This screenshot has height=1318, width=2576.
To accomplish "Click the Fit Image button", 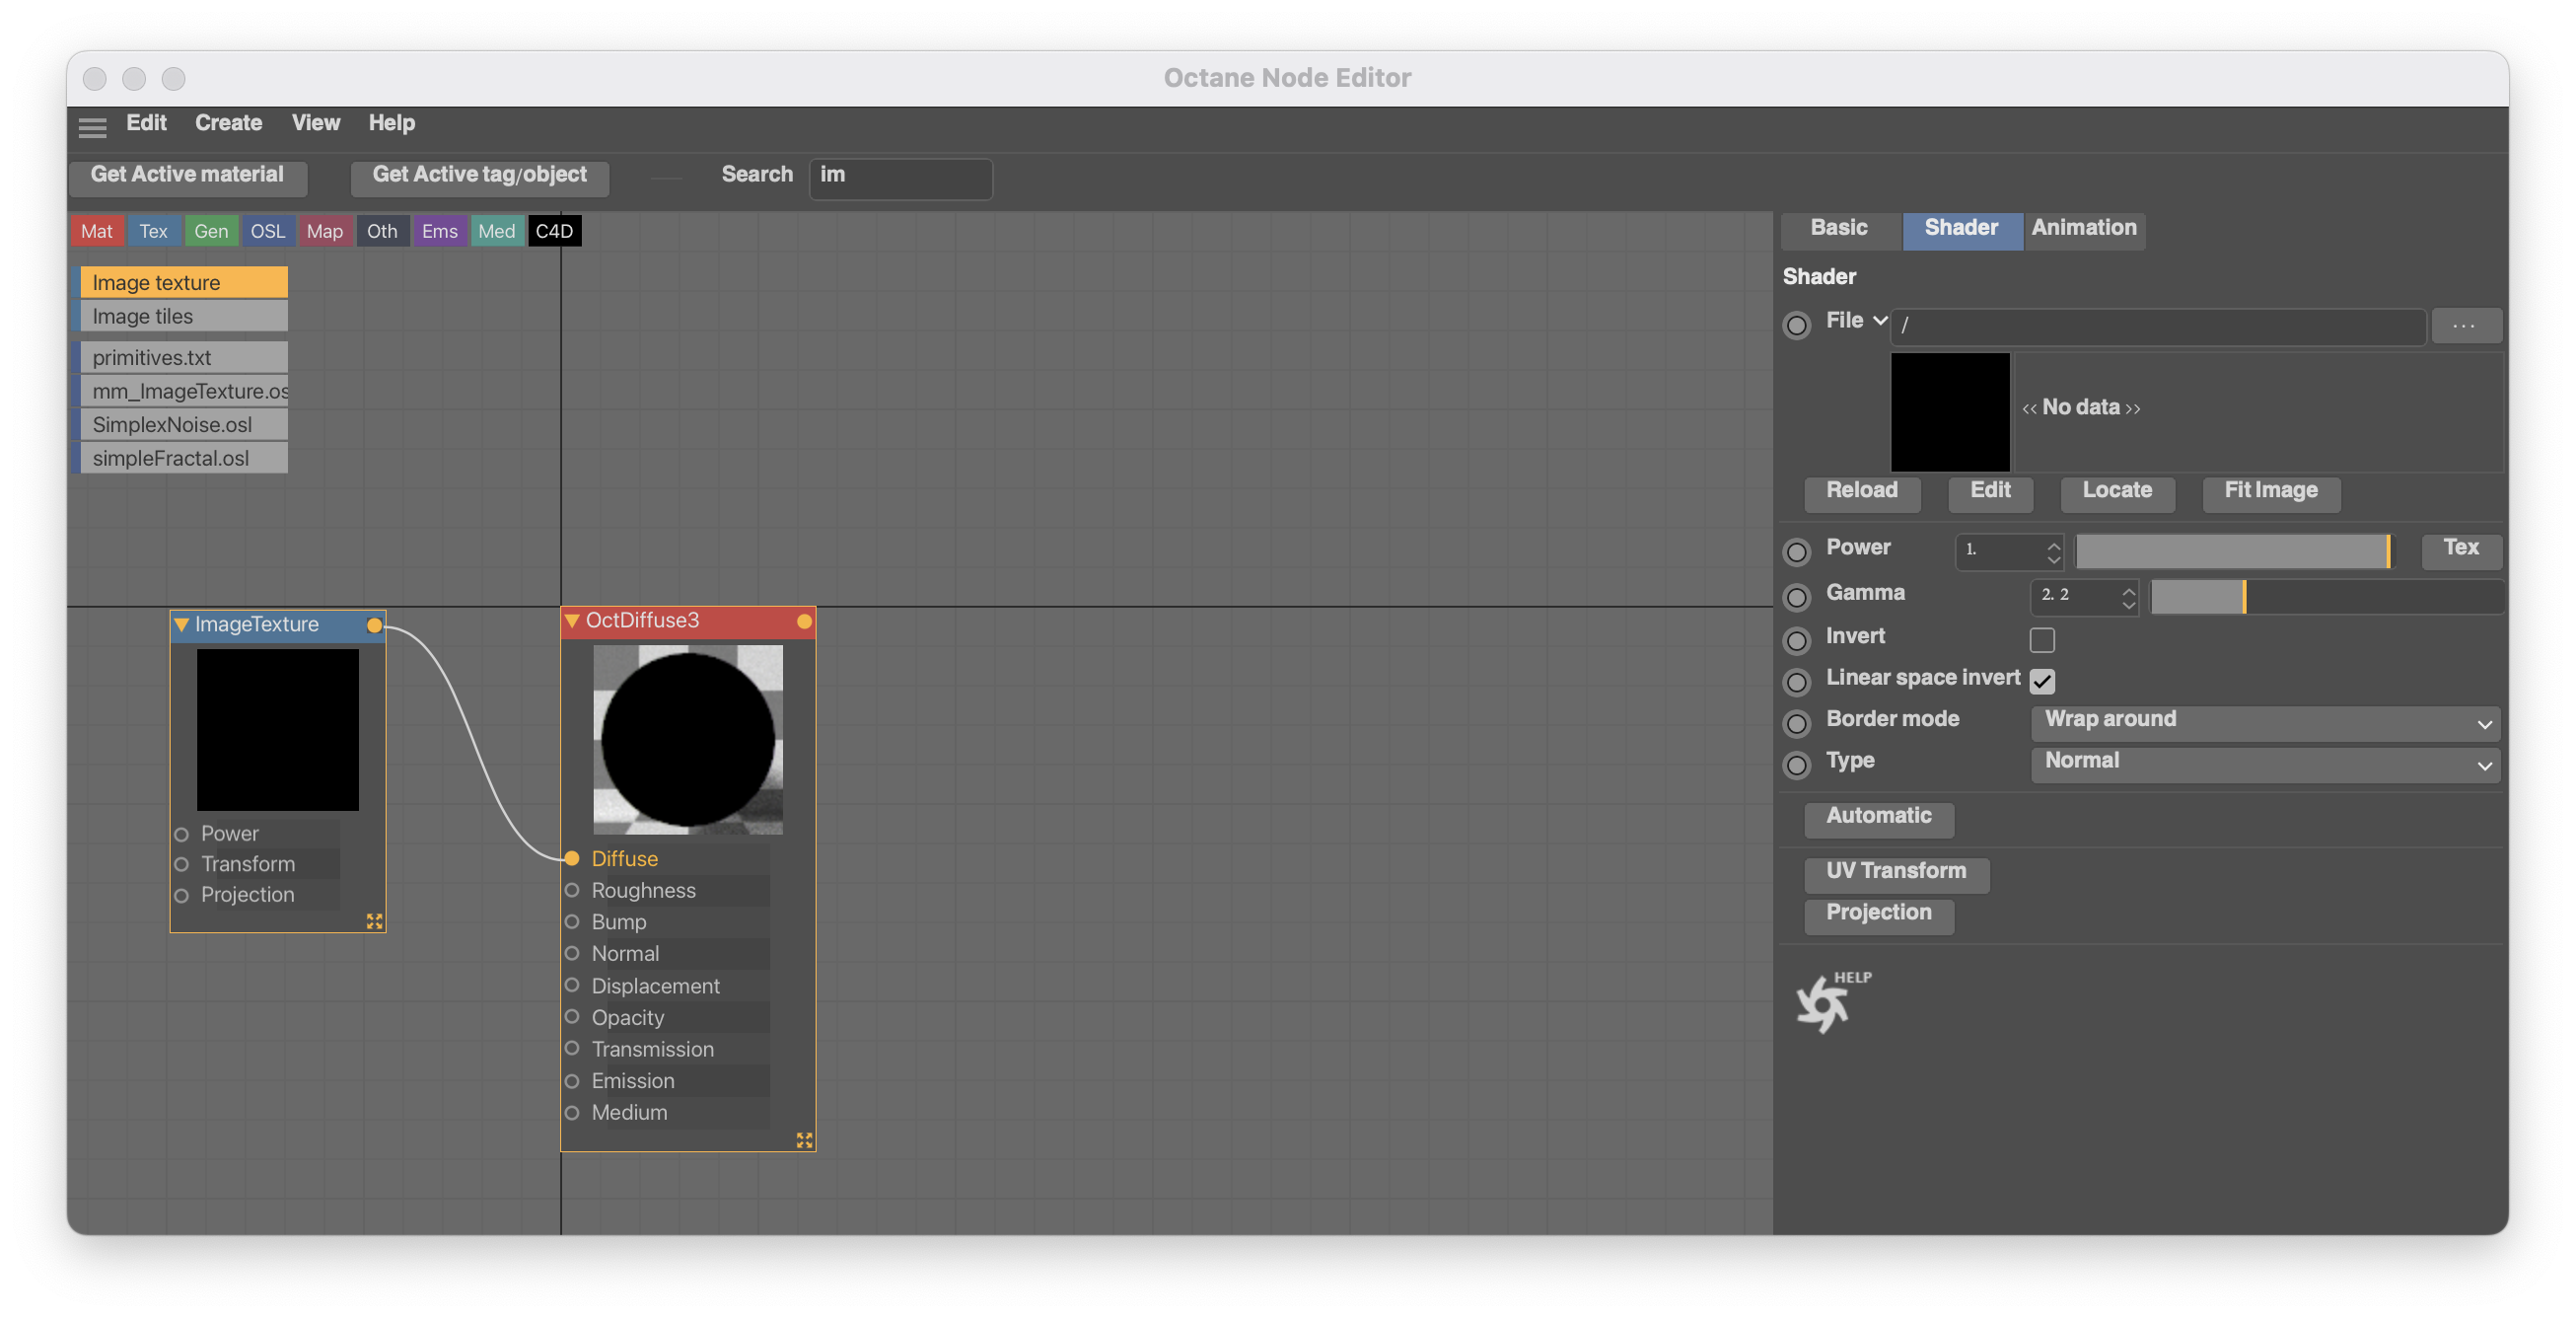I will click(x=2270, y=491).
